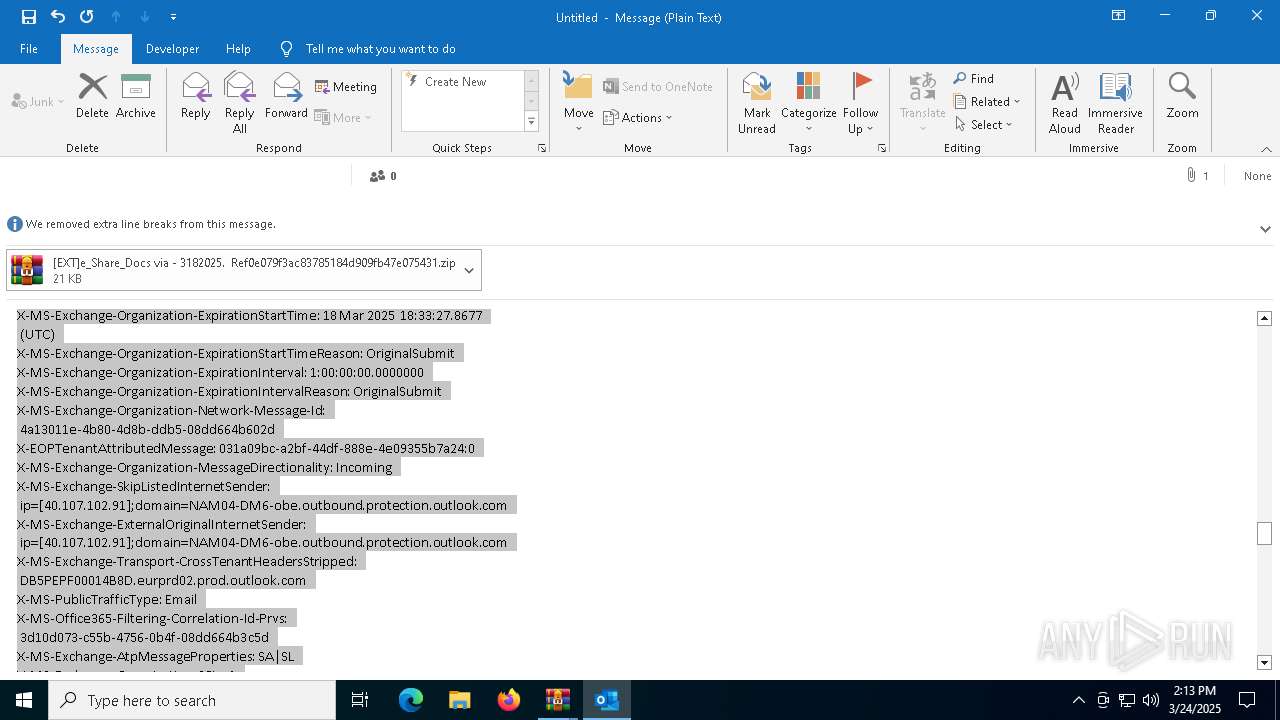Click the Tell me what you want to do box
This screenshot has height=720, width=1280.
380,48
